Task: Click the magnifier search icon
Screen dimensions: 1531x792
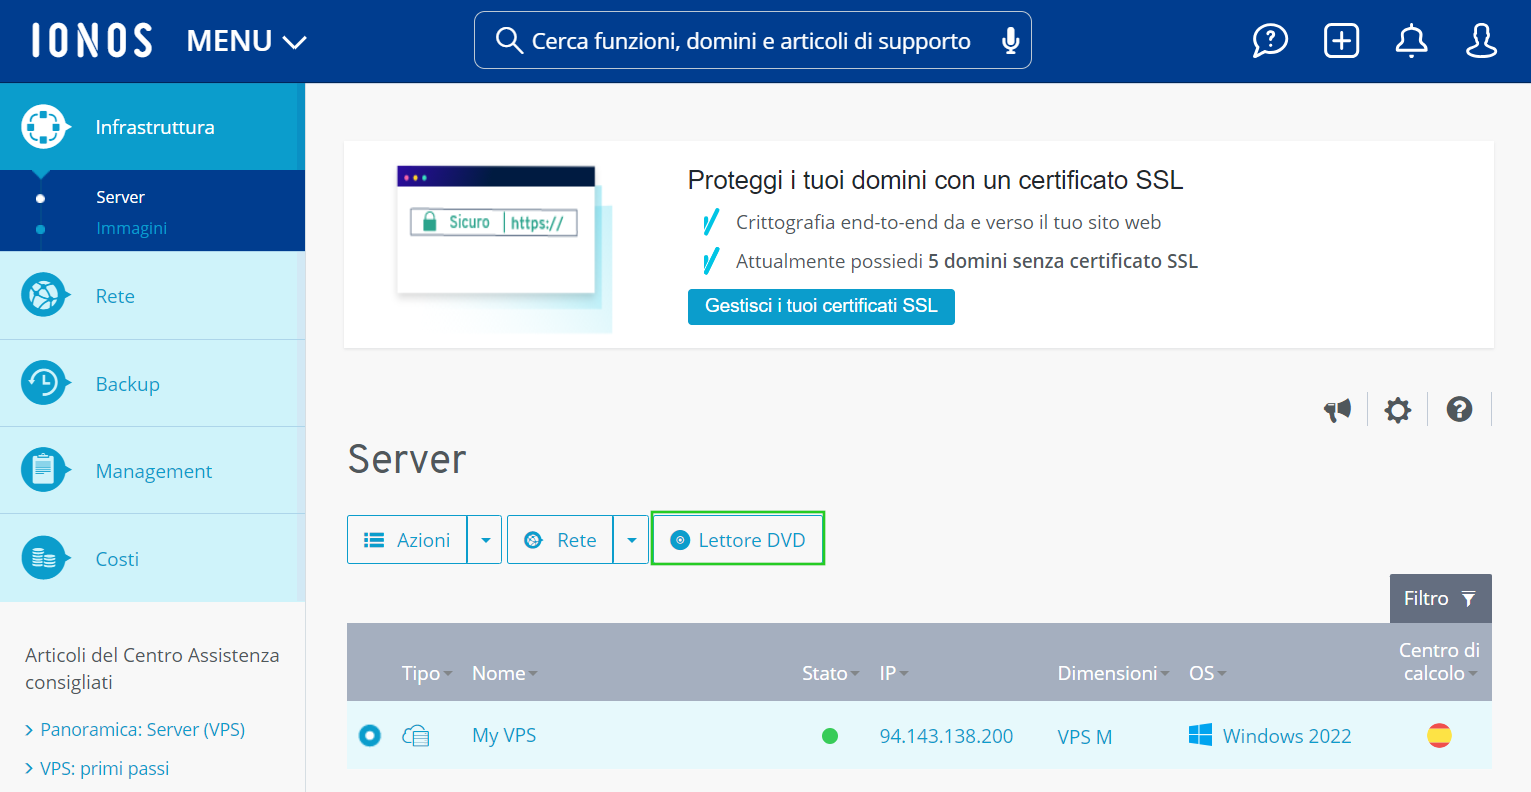Action: [509, 41]
